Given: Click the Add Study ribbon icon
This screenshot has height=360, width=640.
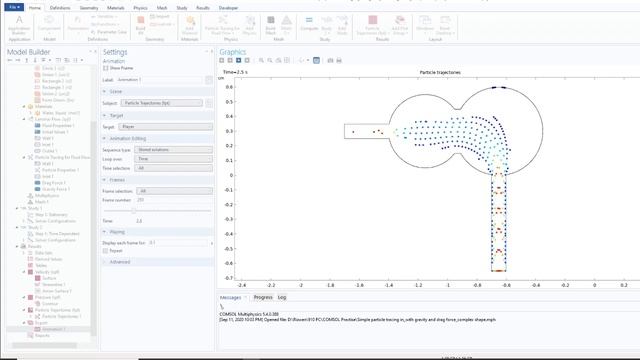Looking at the screenshot, I should coord(342,25).
